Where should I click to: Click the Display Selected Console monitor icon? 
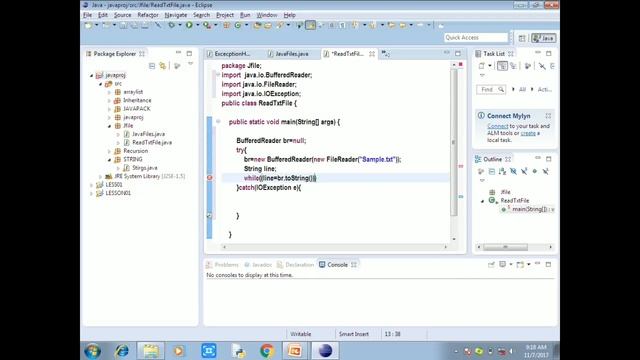(x=503, y=264)
